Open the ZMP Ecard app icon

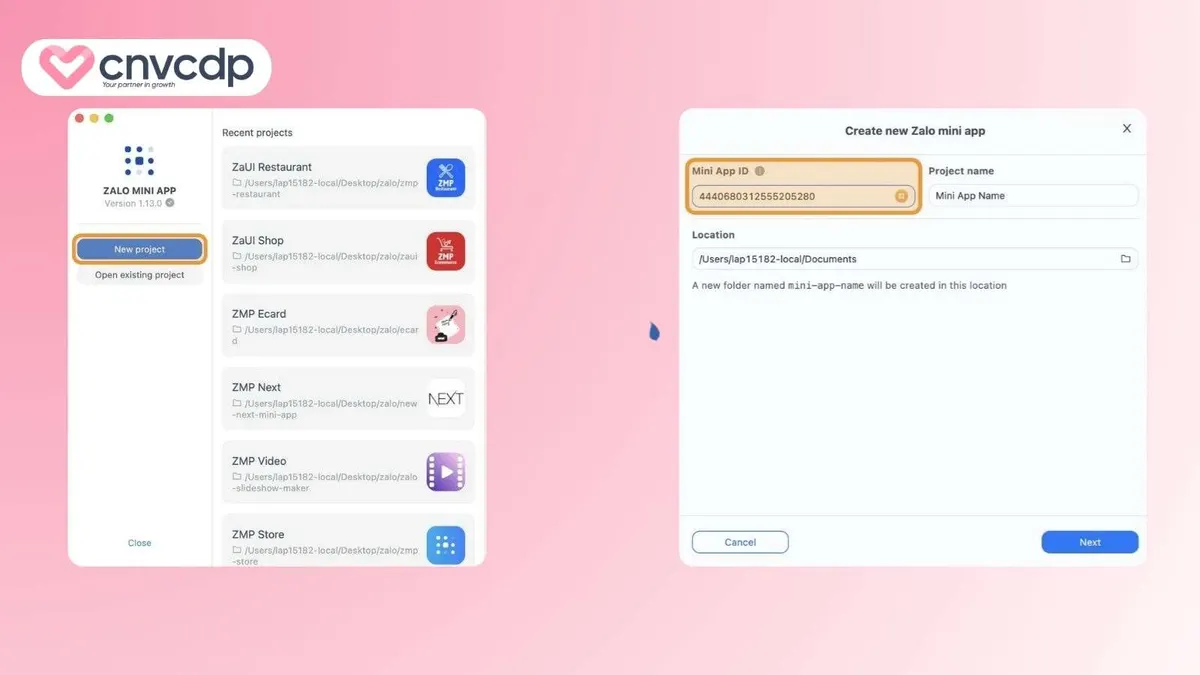[x=446, y=325]
